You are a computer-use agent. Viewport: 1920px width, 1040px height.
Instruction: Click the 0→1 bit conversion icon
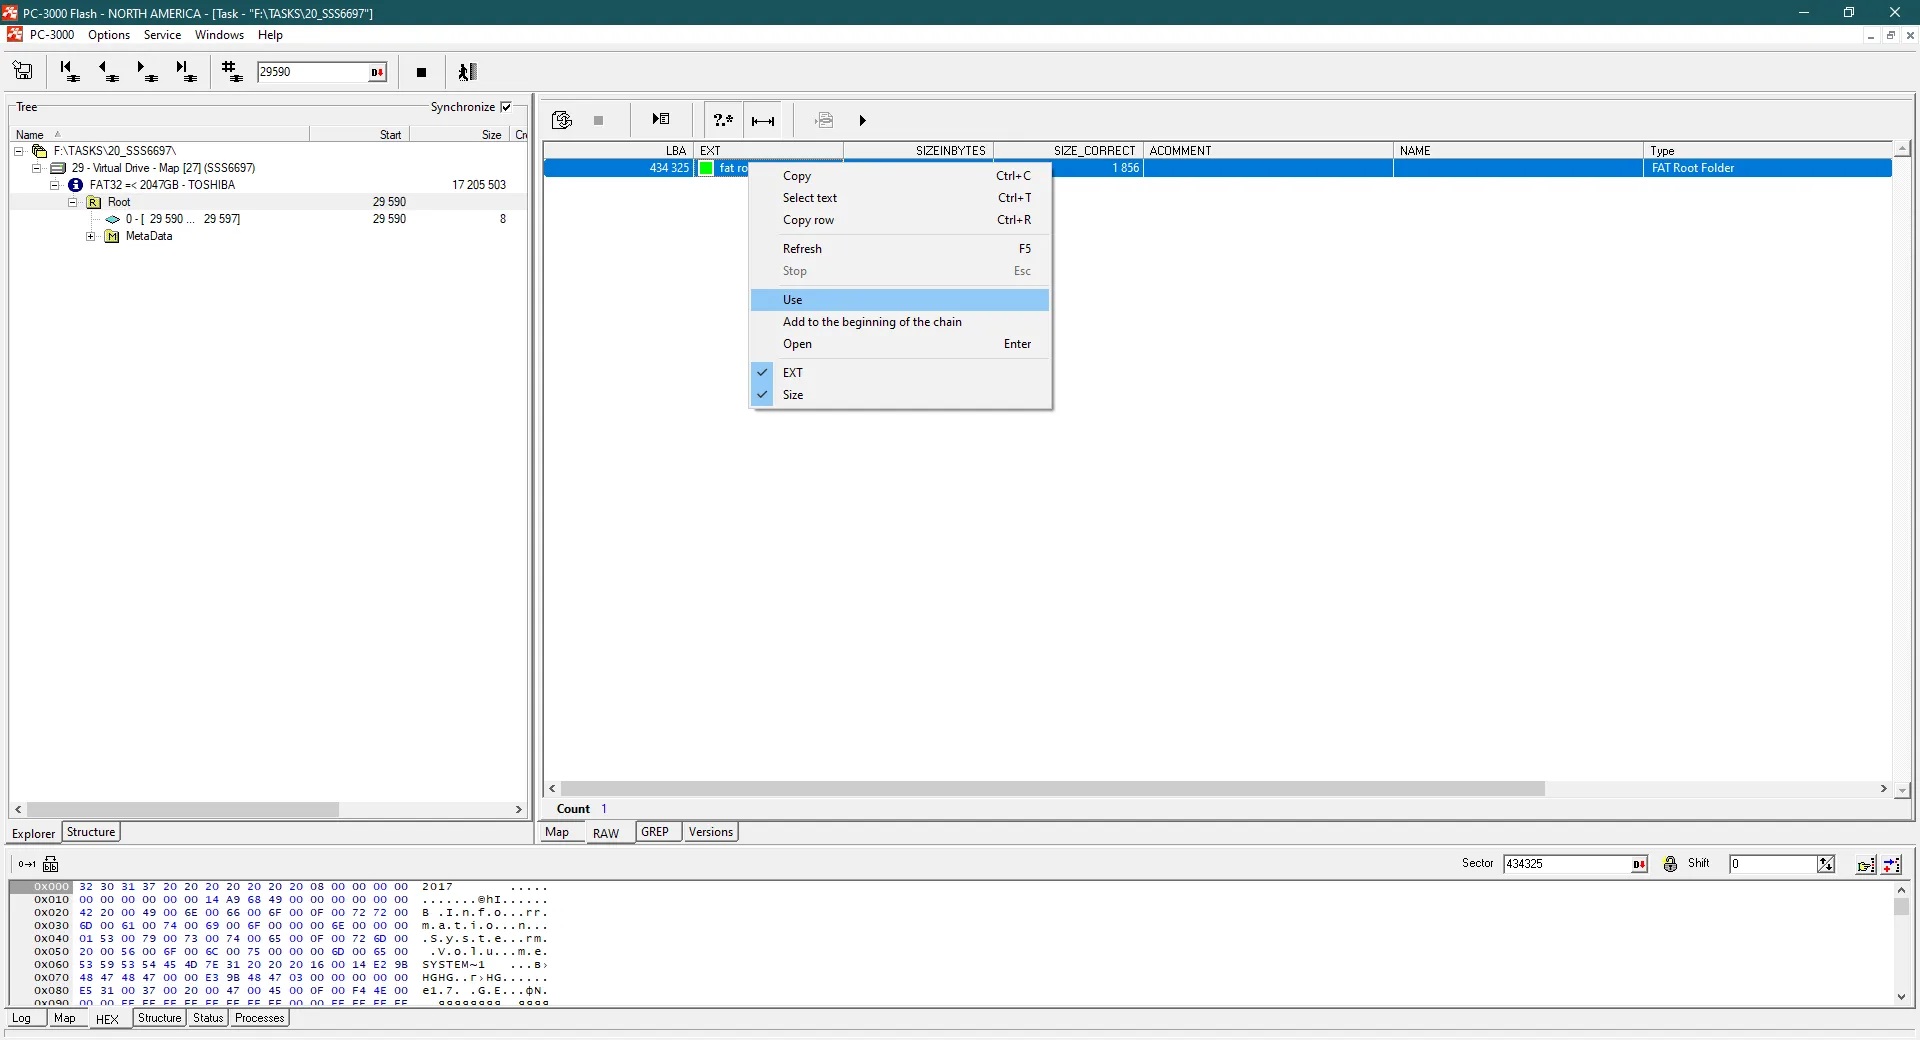(x=27, y=864)
